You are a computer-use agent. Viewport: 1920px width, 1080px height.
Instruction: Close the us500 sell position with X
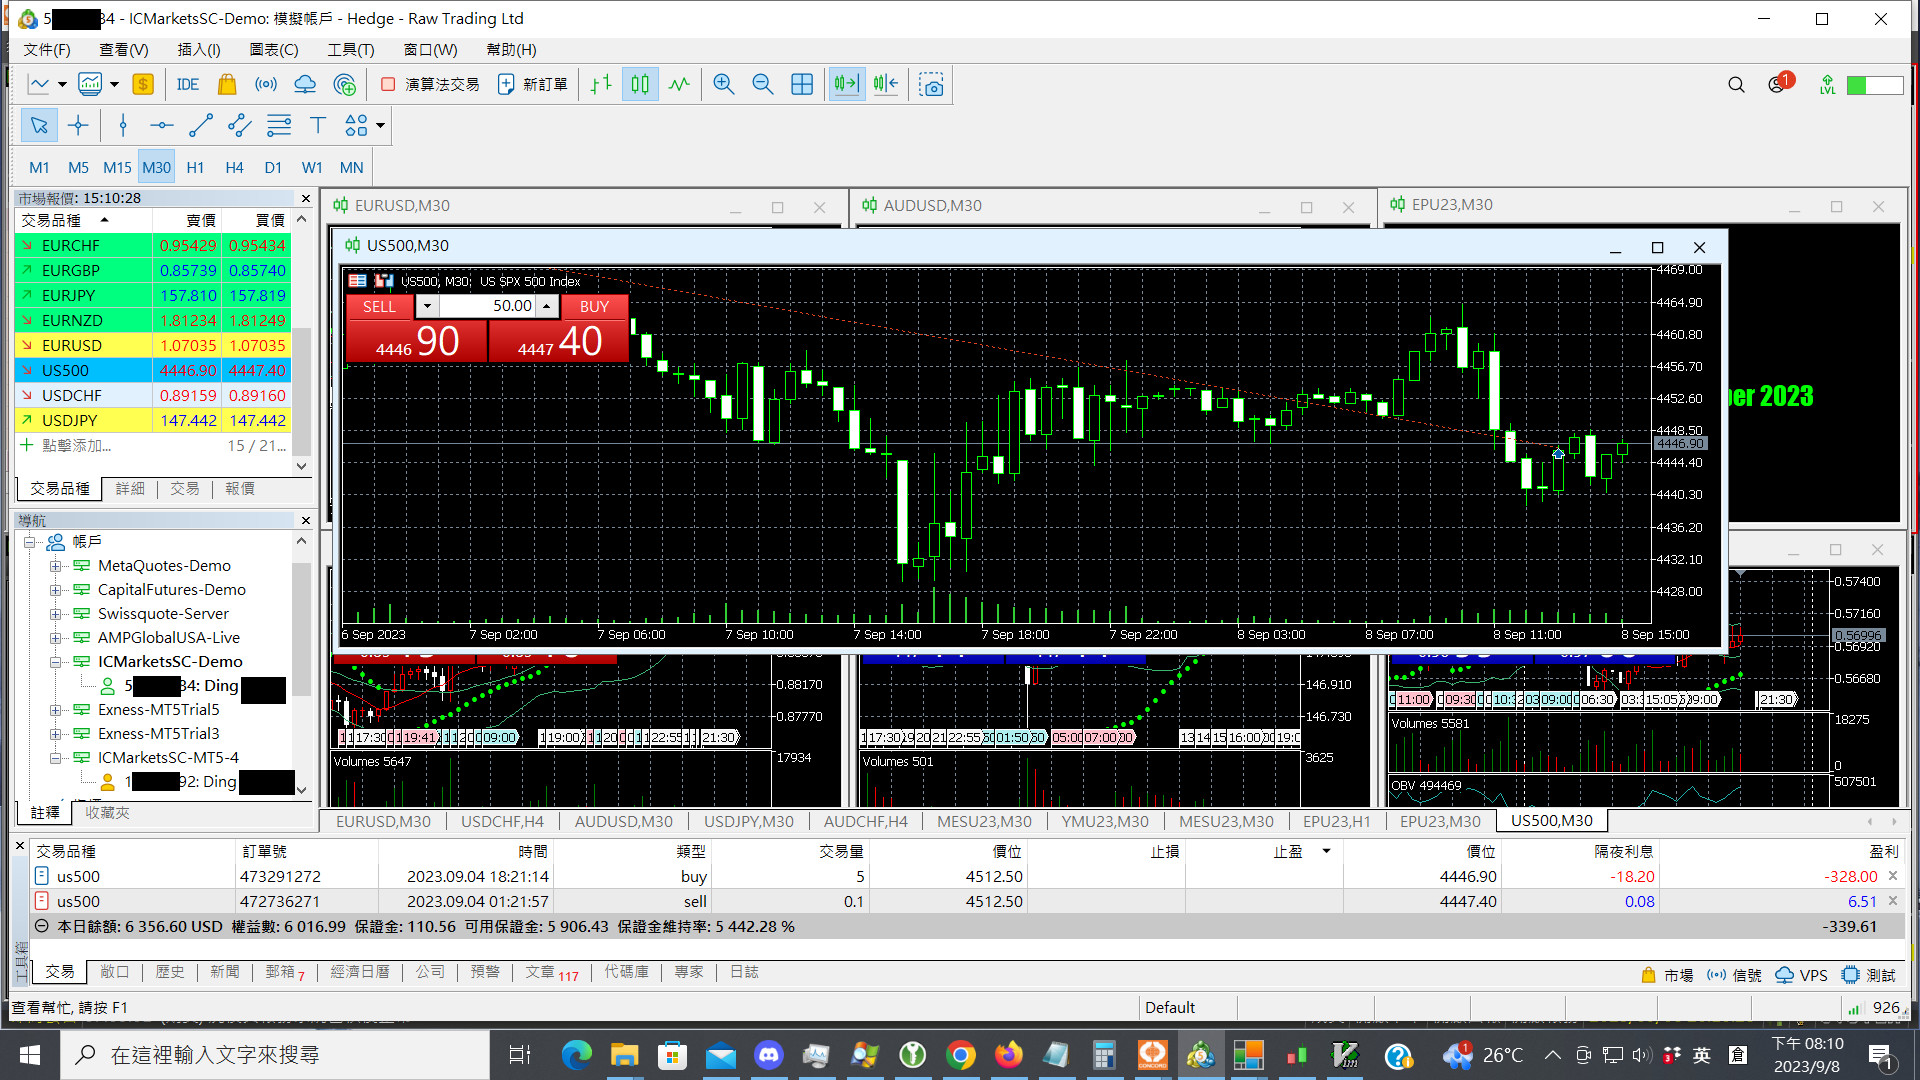[1892, 900]
